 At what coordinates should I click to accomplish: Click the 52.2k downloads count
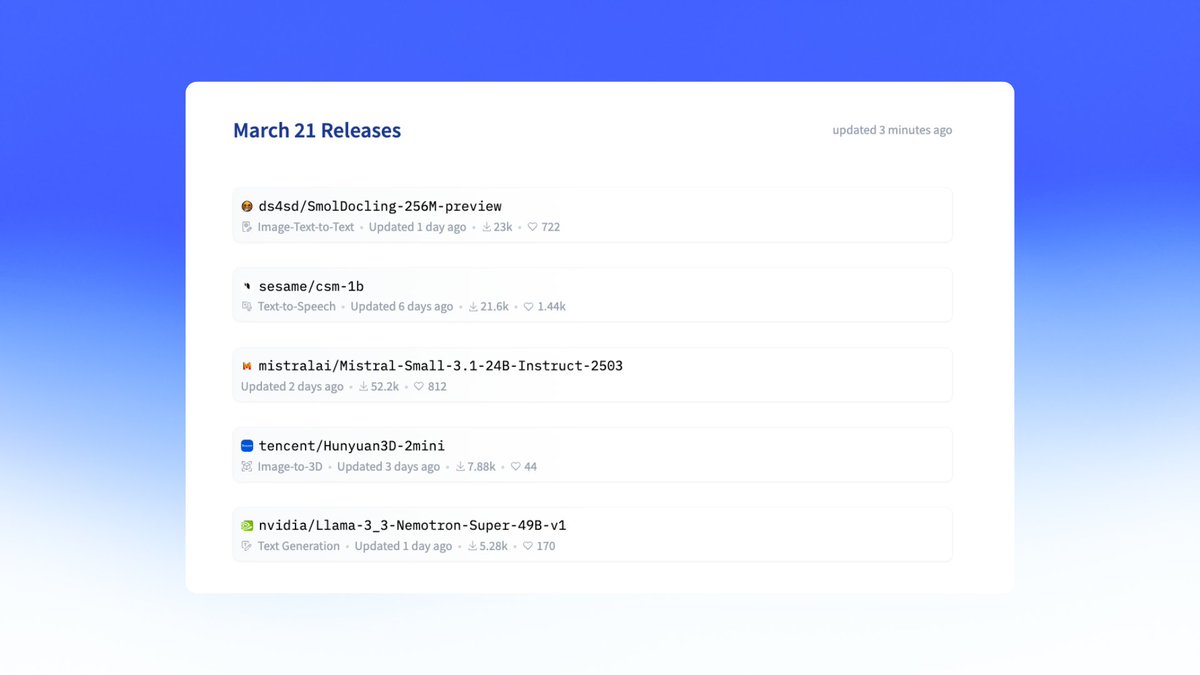tap(385, 387)
